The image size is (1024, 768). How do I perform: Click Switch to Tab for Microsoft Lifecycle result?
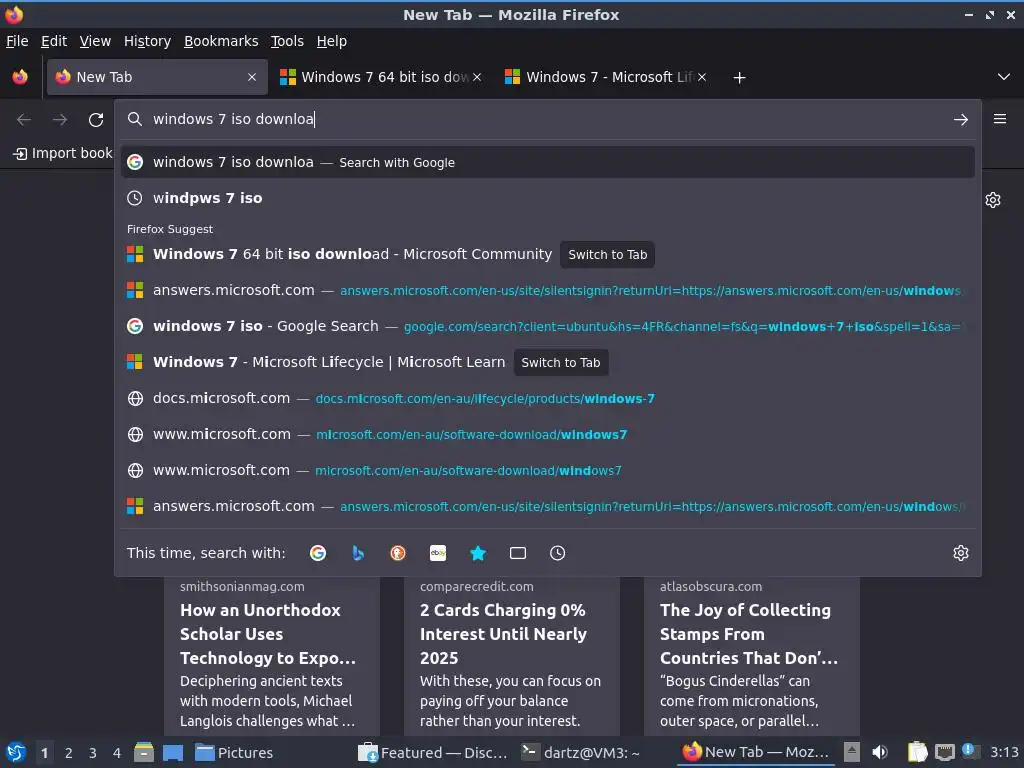[x=561, y=362]
